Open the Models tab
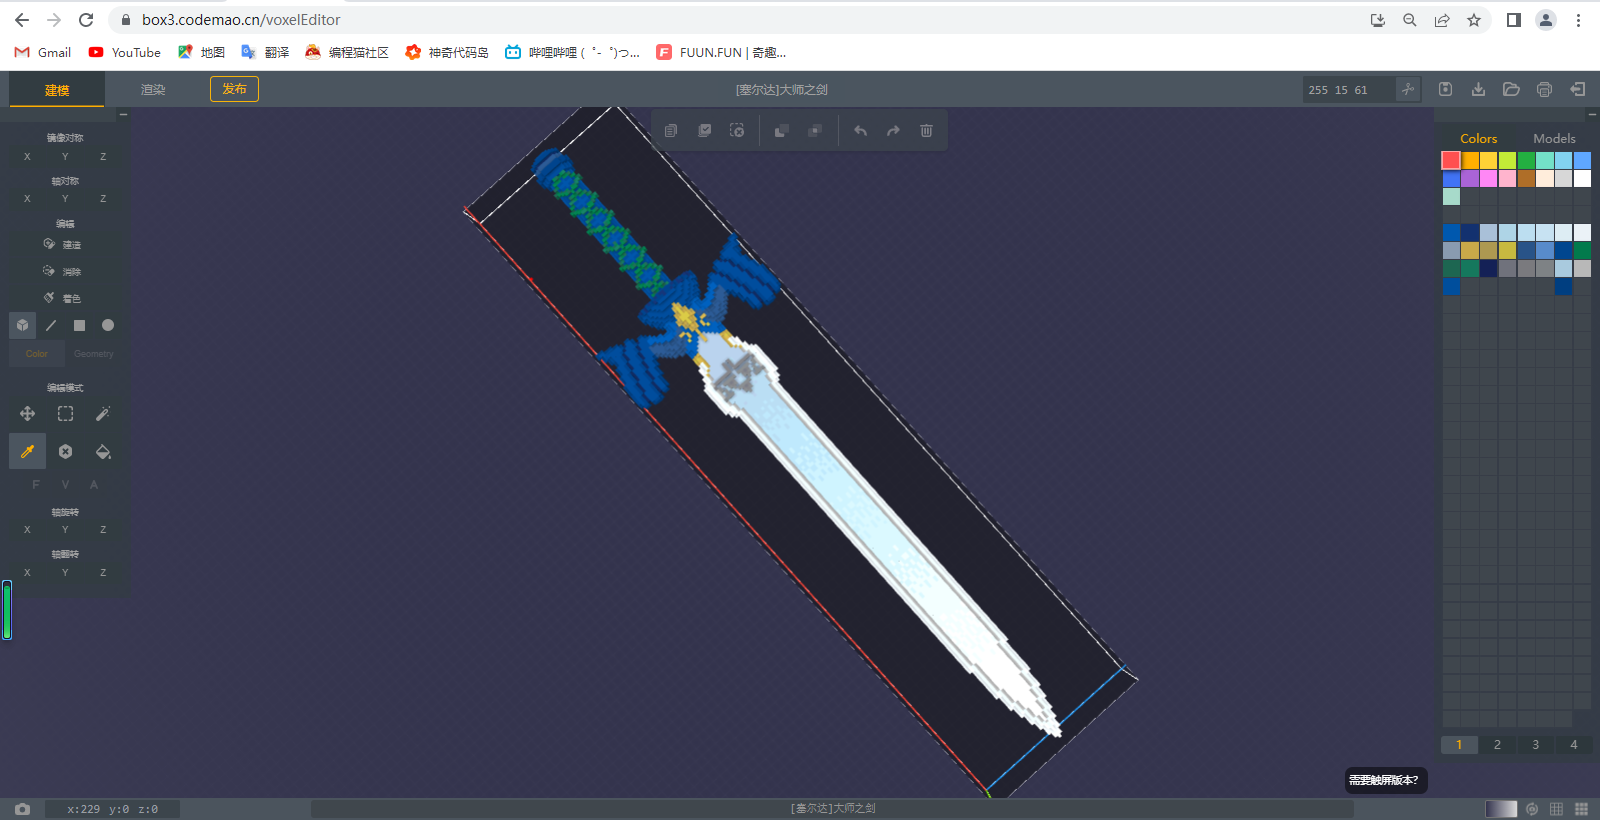 [1554, 139]
